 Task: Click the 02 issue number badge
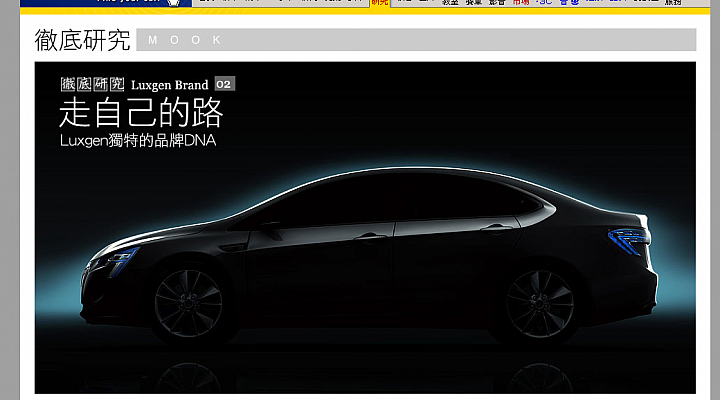point(225,84)
